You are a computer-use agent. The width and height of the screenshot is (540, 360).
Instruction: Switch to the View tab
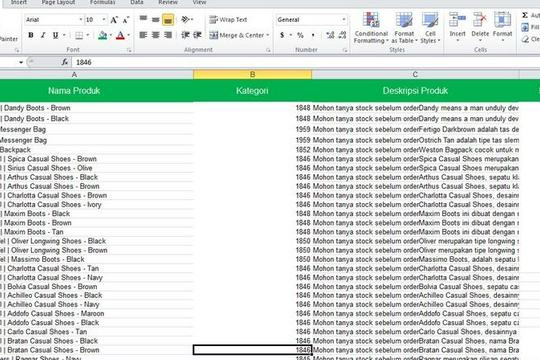pos(199,2)
